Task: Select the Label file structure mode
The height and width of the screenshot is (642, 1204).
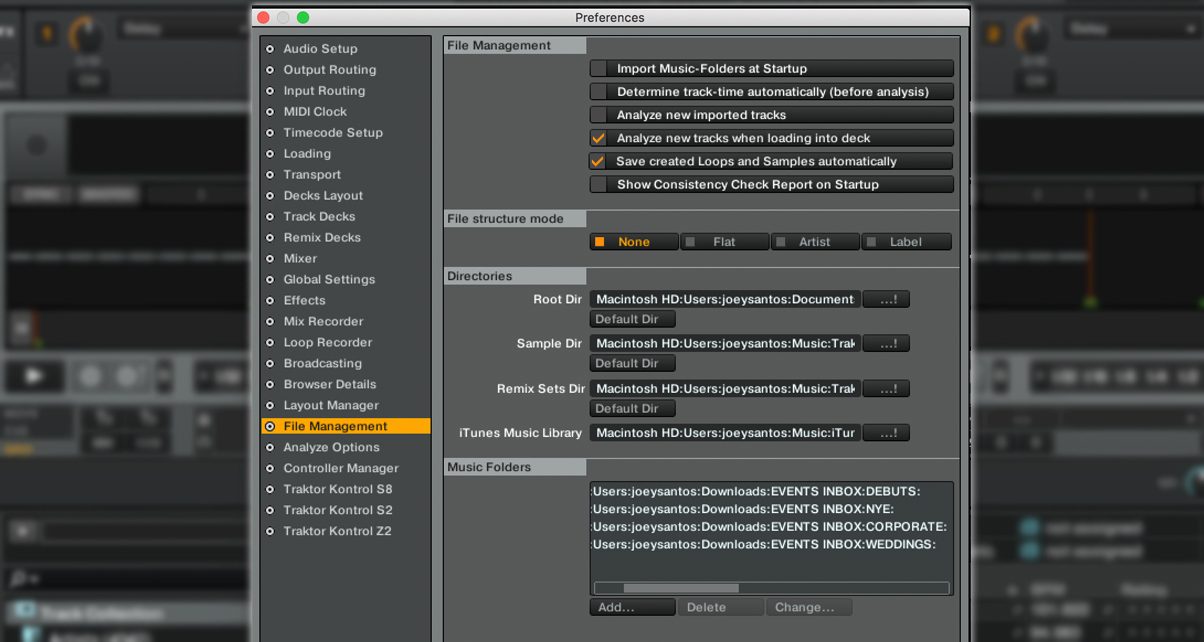Action: pyautogui.click(x=906, y=241)
